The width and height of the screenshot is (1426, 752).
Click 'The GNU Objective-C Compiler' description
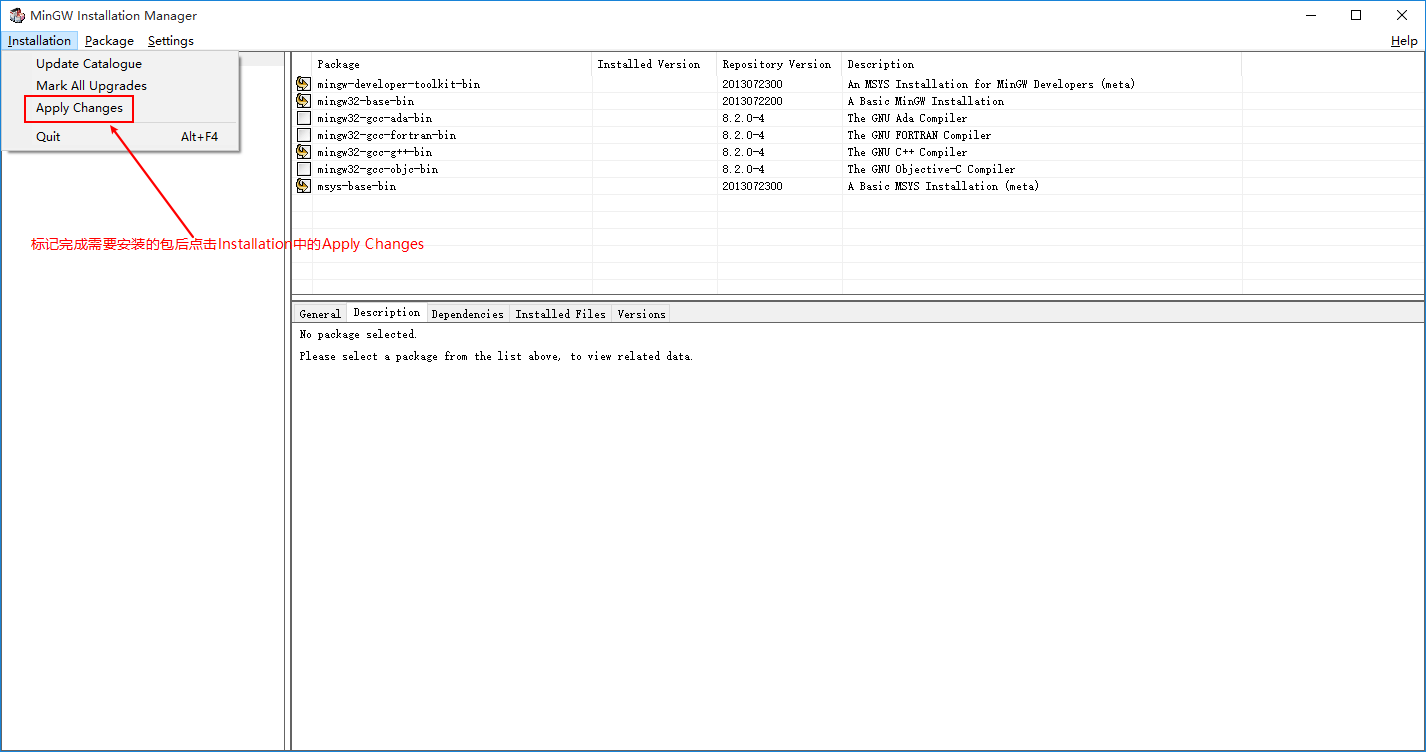(x=931, y=169)
